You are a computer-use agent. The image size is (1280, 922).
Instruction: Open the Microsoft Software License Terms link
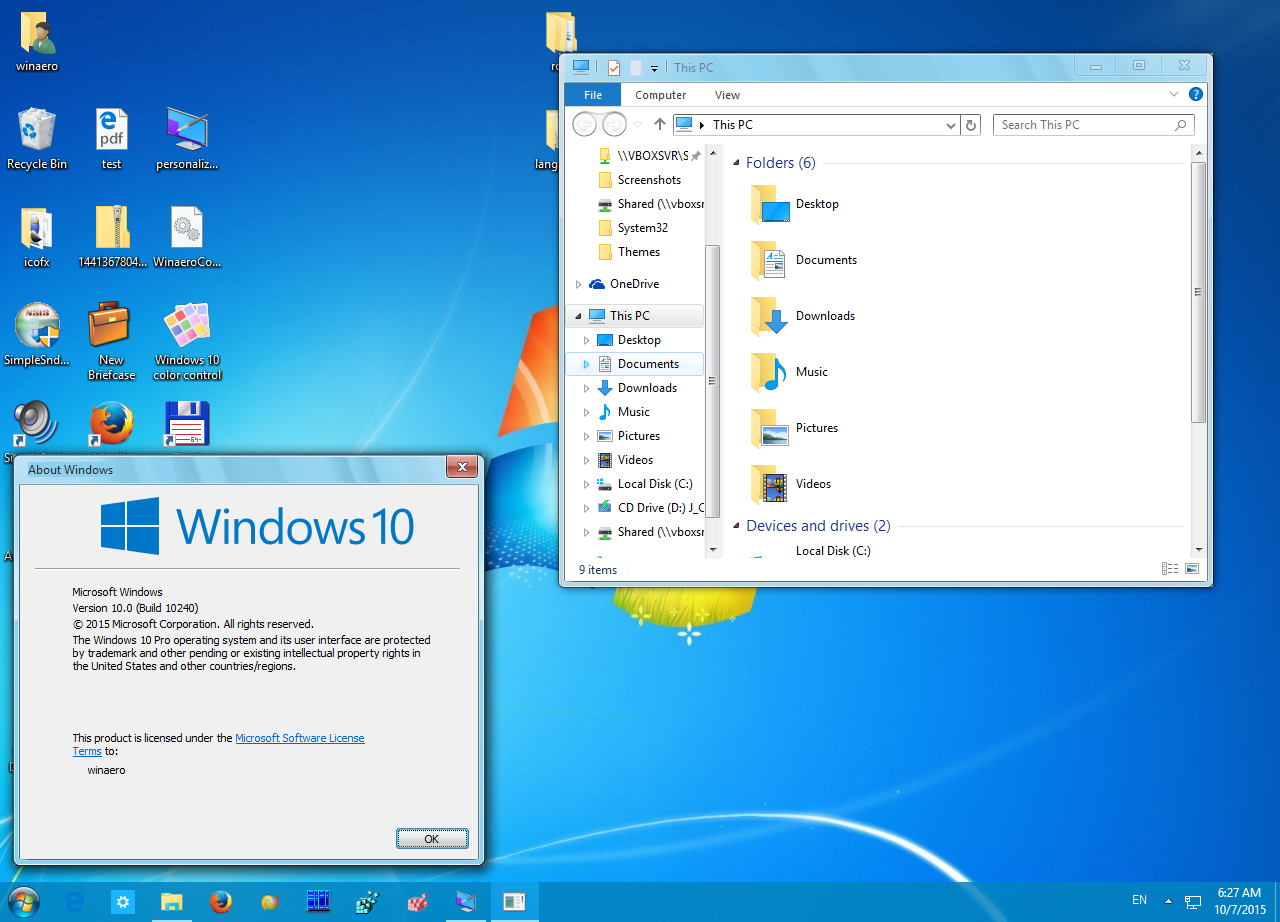299,738
